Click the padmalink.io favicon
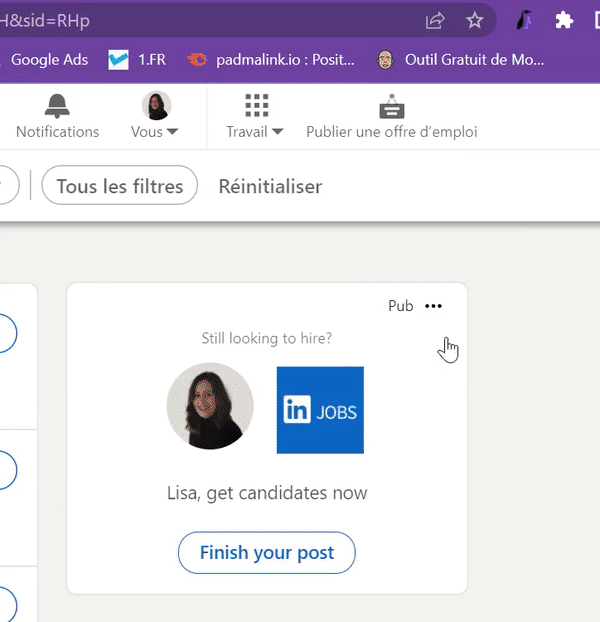The height and width of the screenshot is (622, 600). click(x=197, y=60)
